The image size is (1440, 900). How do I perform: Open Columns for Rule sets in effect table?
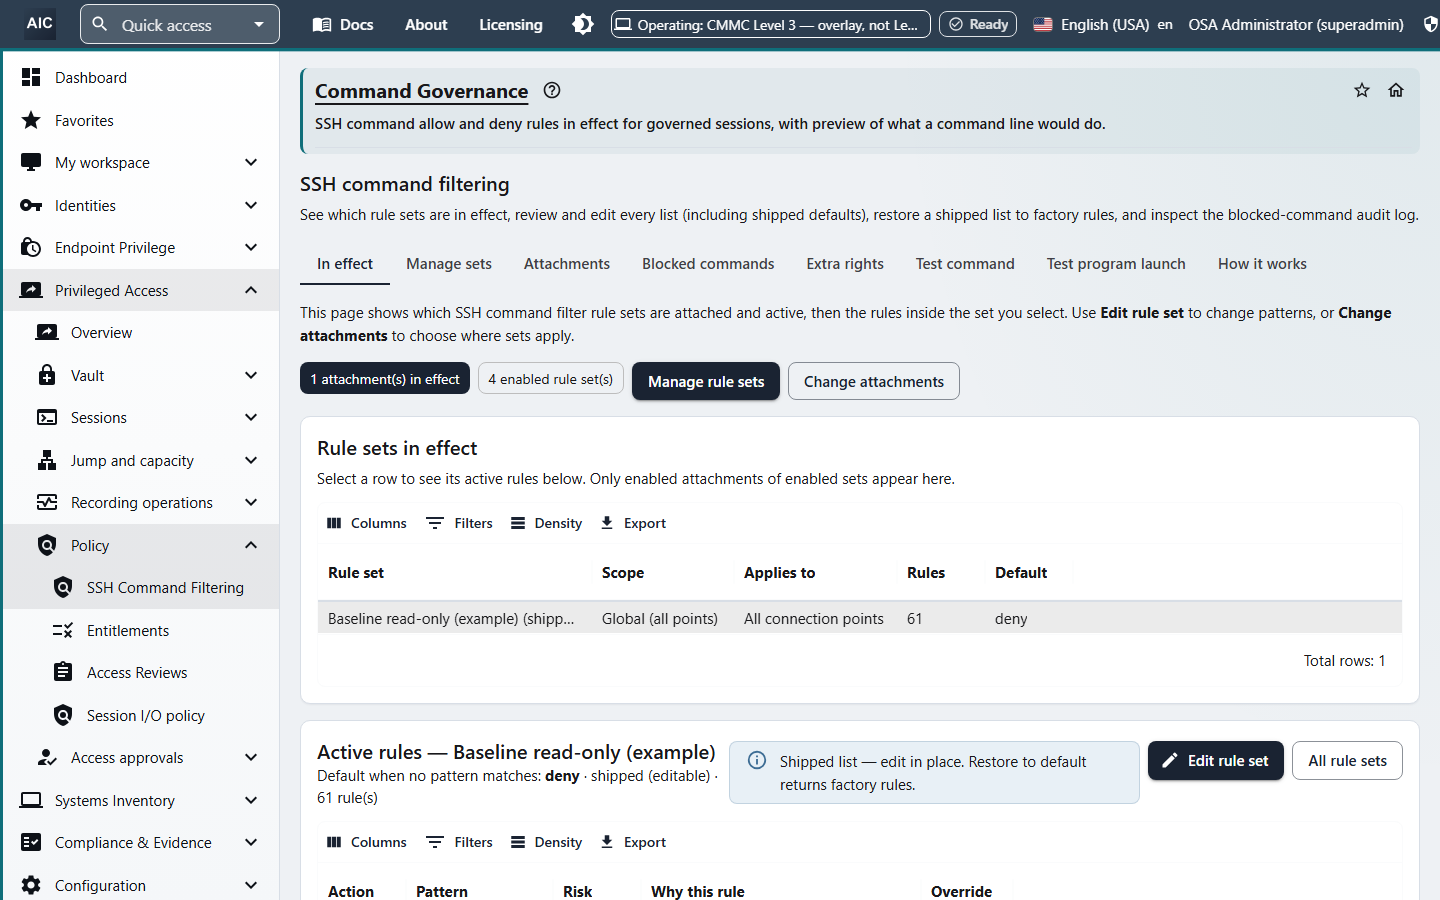[x=367, y=523]
